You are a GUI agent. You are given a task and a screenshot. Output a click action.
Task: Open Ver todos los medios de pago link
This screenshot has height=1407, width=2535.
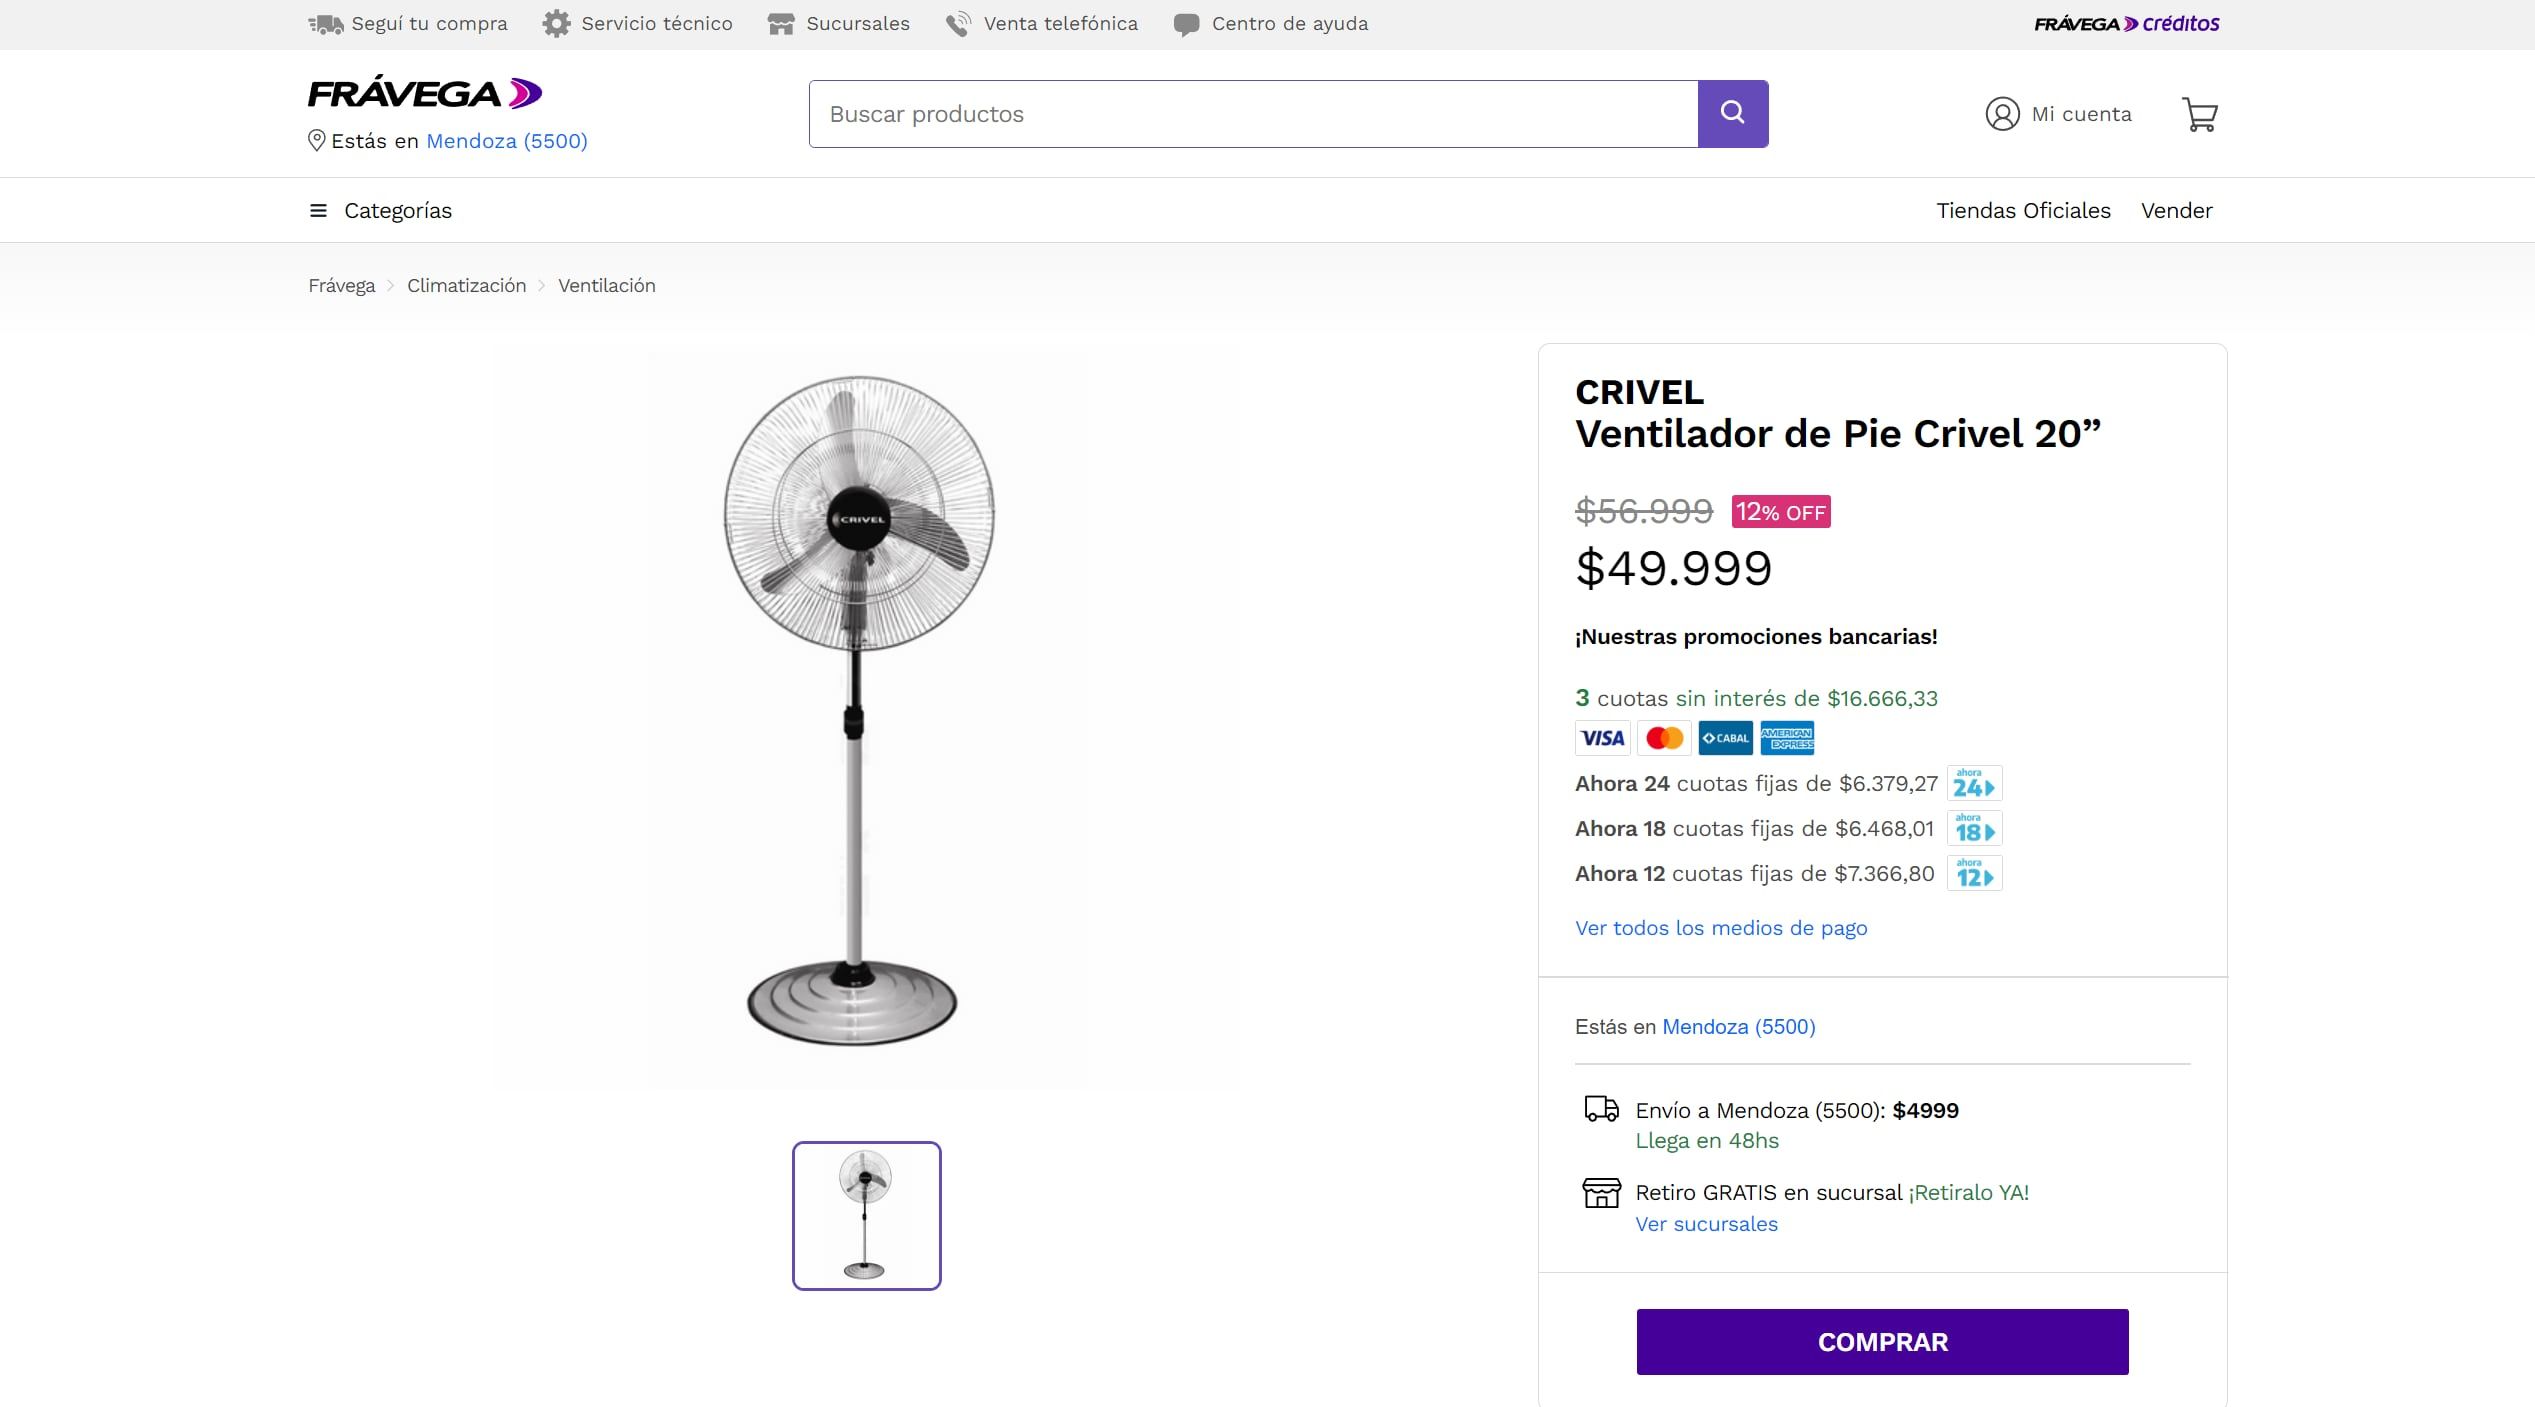[x=1720, y=927]
